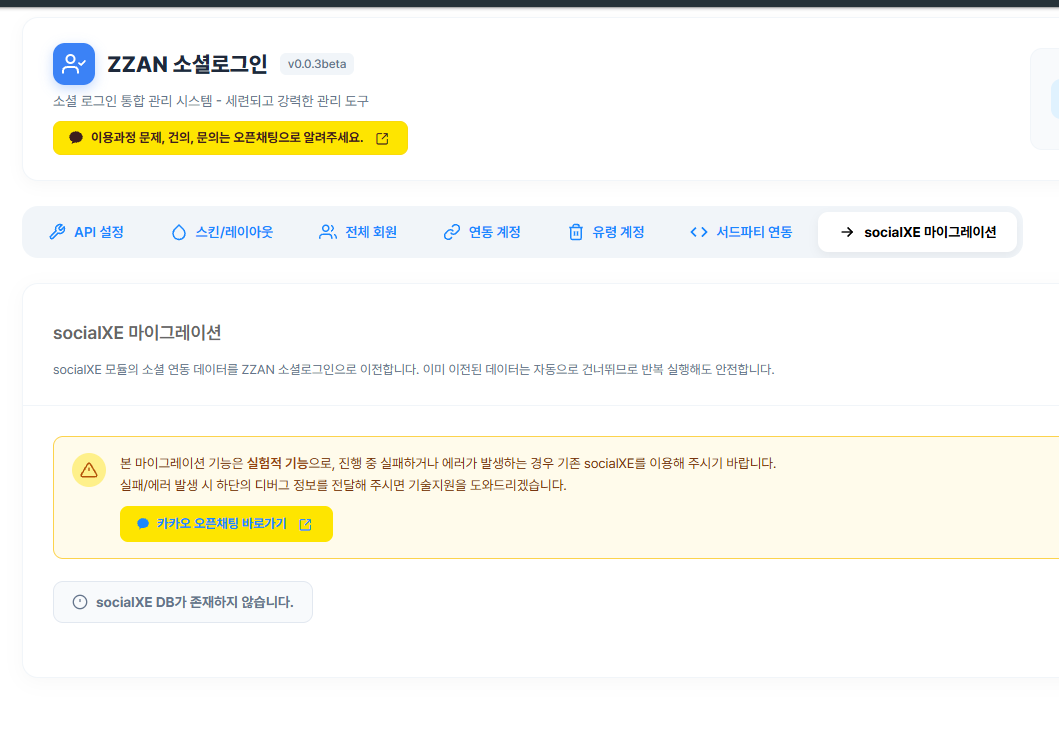Click the droplet icon for skin/layout
The height and width of the screenshot is (751, 1059).
pyautogui.click(x=178, y=232)
